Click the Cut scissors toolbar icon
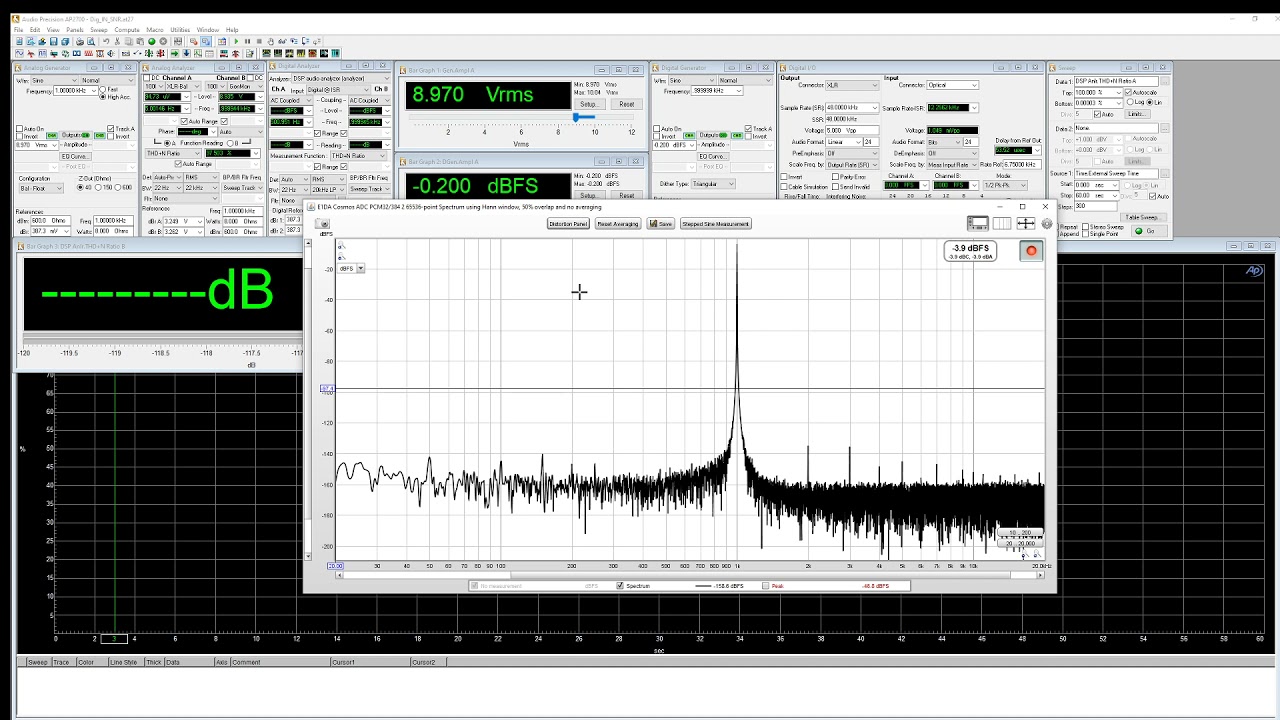Image resolution: width=1280 pixels, height=720 pixels. click(117, 41)
